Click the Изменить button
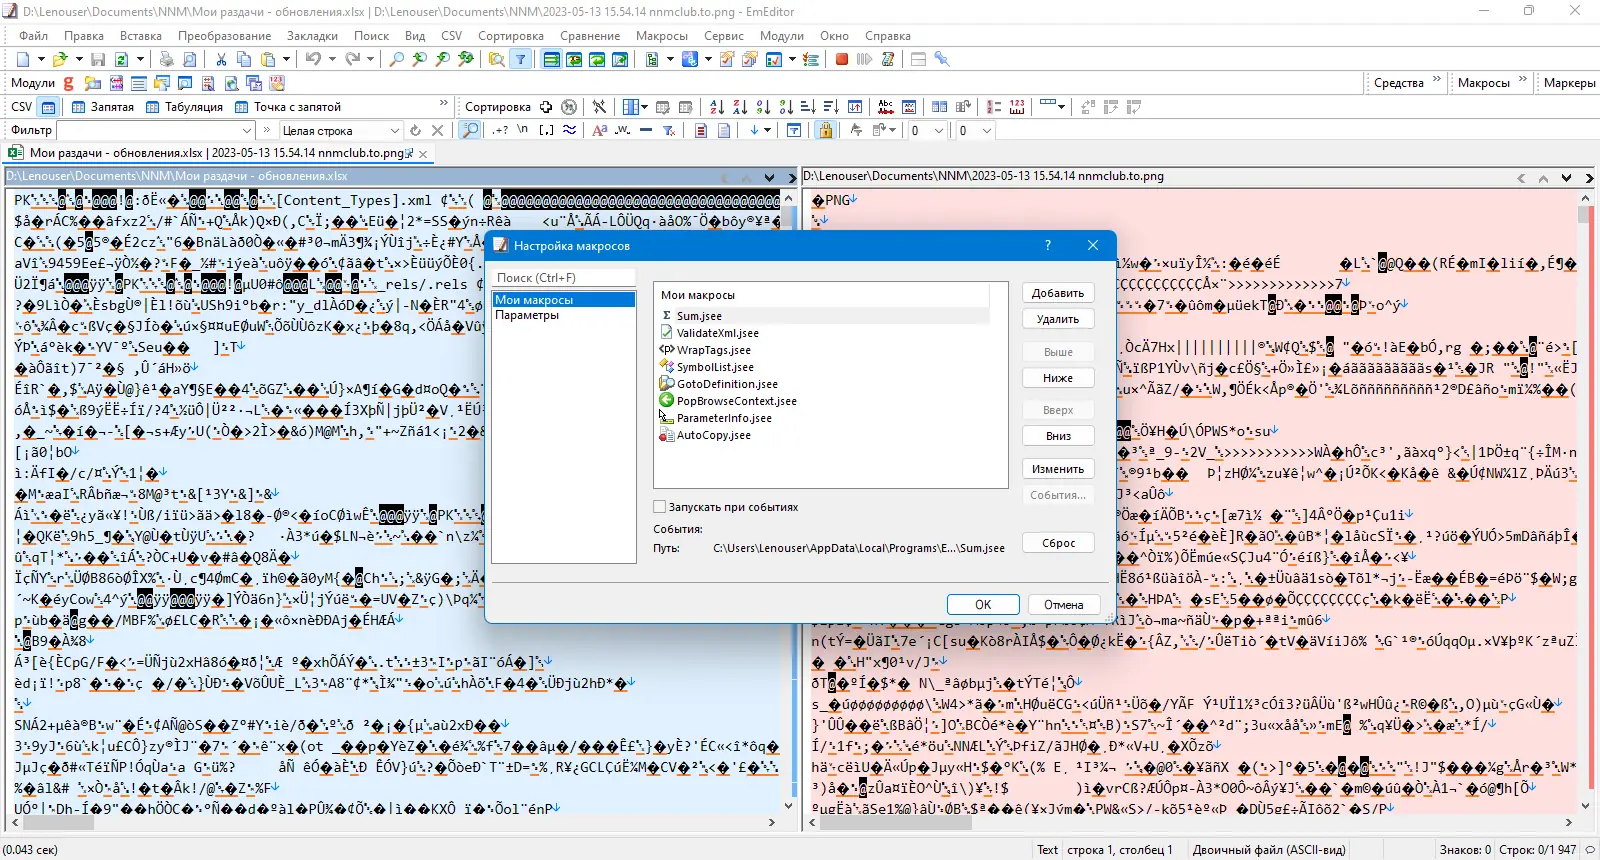1600x860 pixels. [x=1058, y=469]
